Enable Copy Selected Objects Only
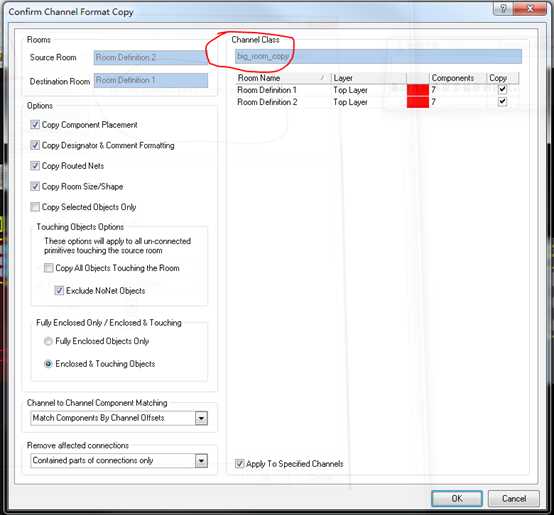This screenshot has width=554, height=515. (x=35, y=207)
